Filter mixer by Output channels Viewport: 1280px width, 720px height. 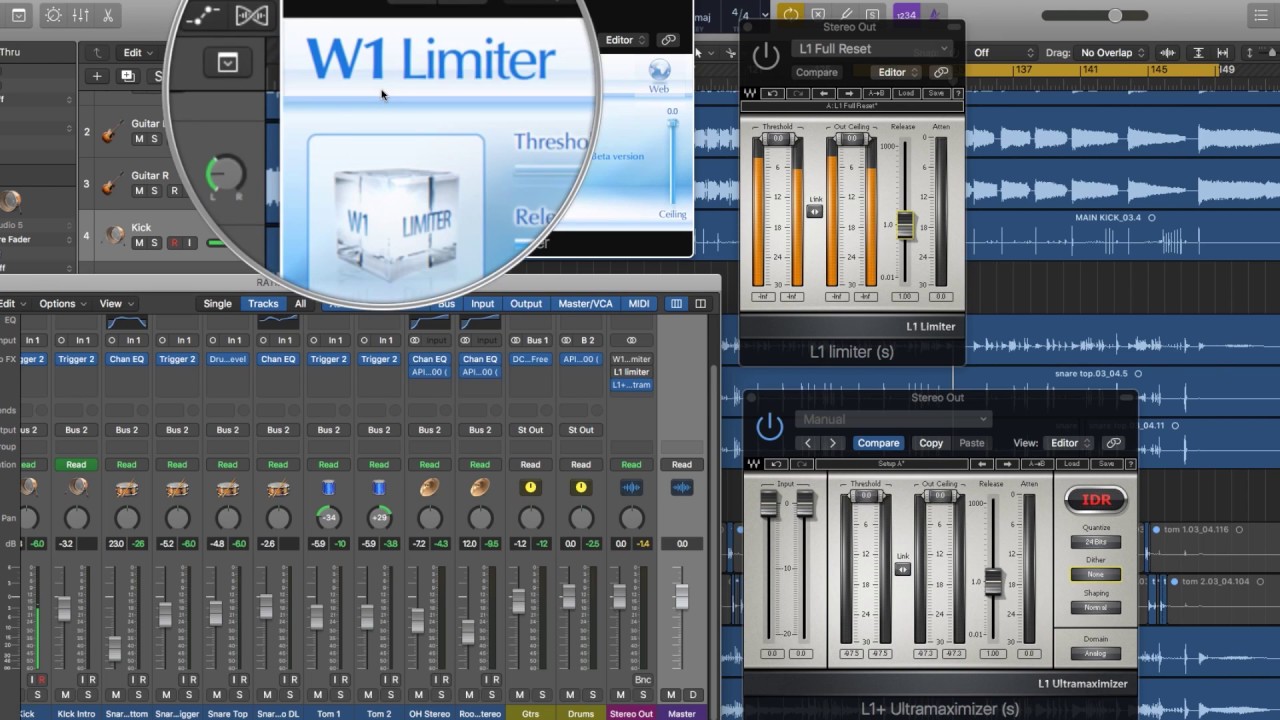526,304
